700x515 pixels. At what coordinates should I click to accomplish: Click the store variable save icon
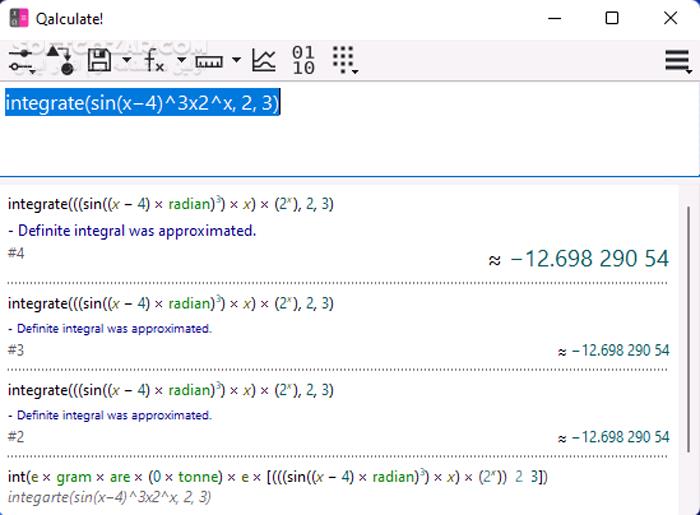tap(100, 61)
